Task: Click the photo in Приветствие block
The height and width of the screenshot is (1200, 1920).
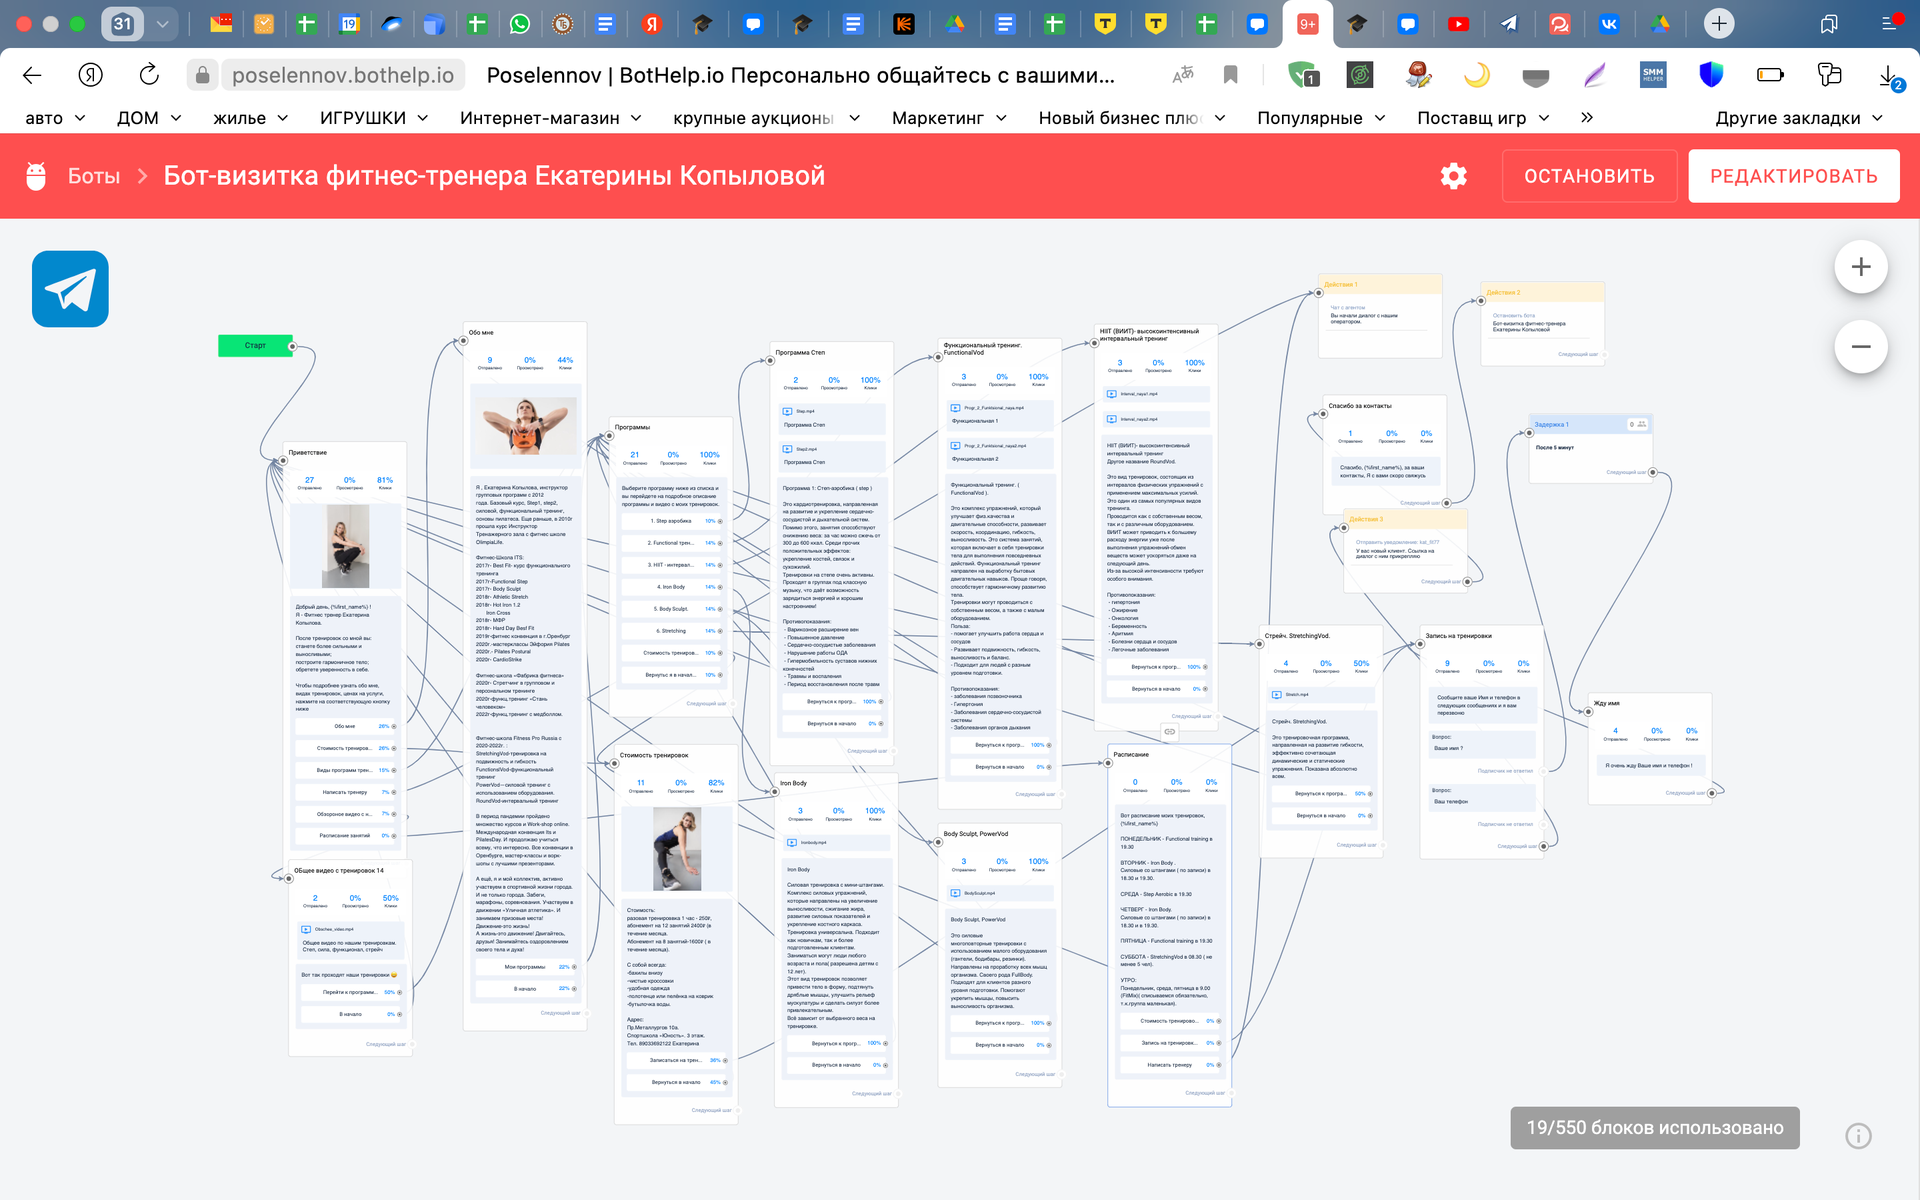Action: [x=346, y=546]
